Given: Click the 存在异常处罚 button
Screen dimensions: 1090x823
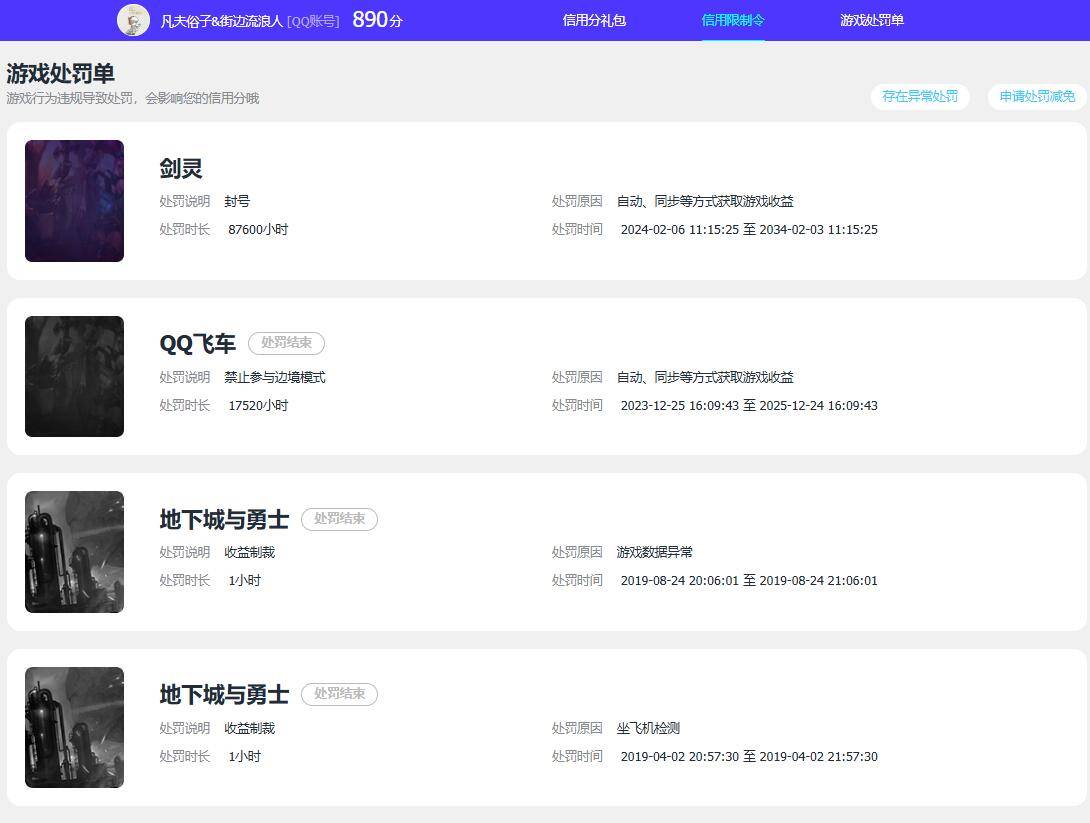Looking at the screenshot, I should tap(920, 97).
